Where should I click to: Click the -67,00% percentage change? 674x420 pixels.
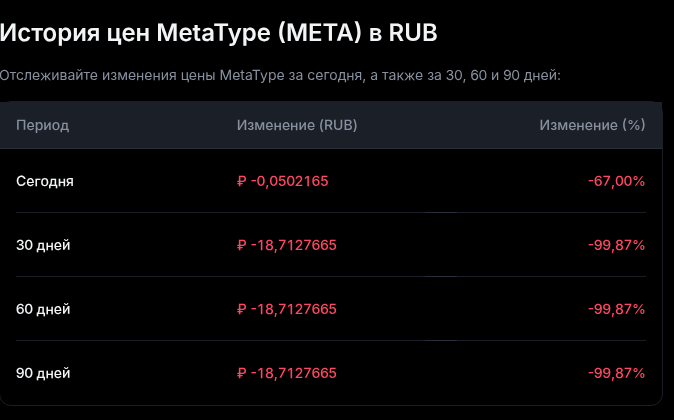click(x=616, y=181)
